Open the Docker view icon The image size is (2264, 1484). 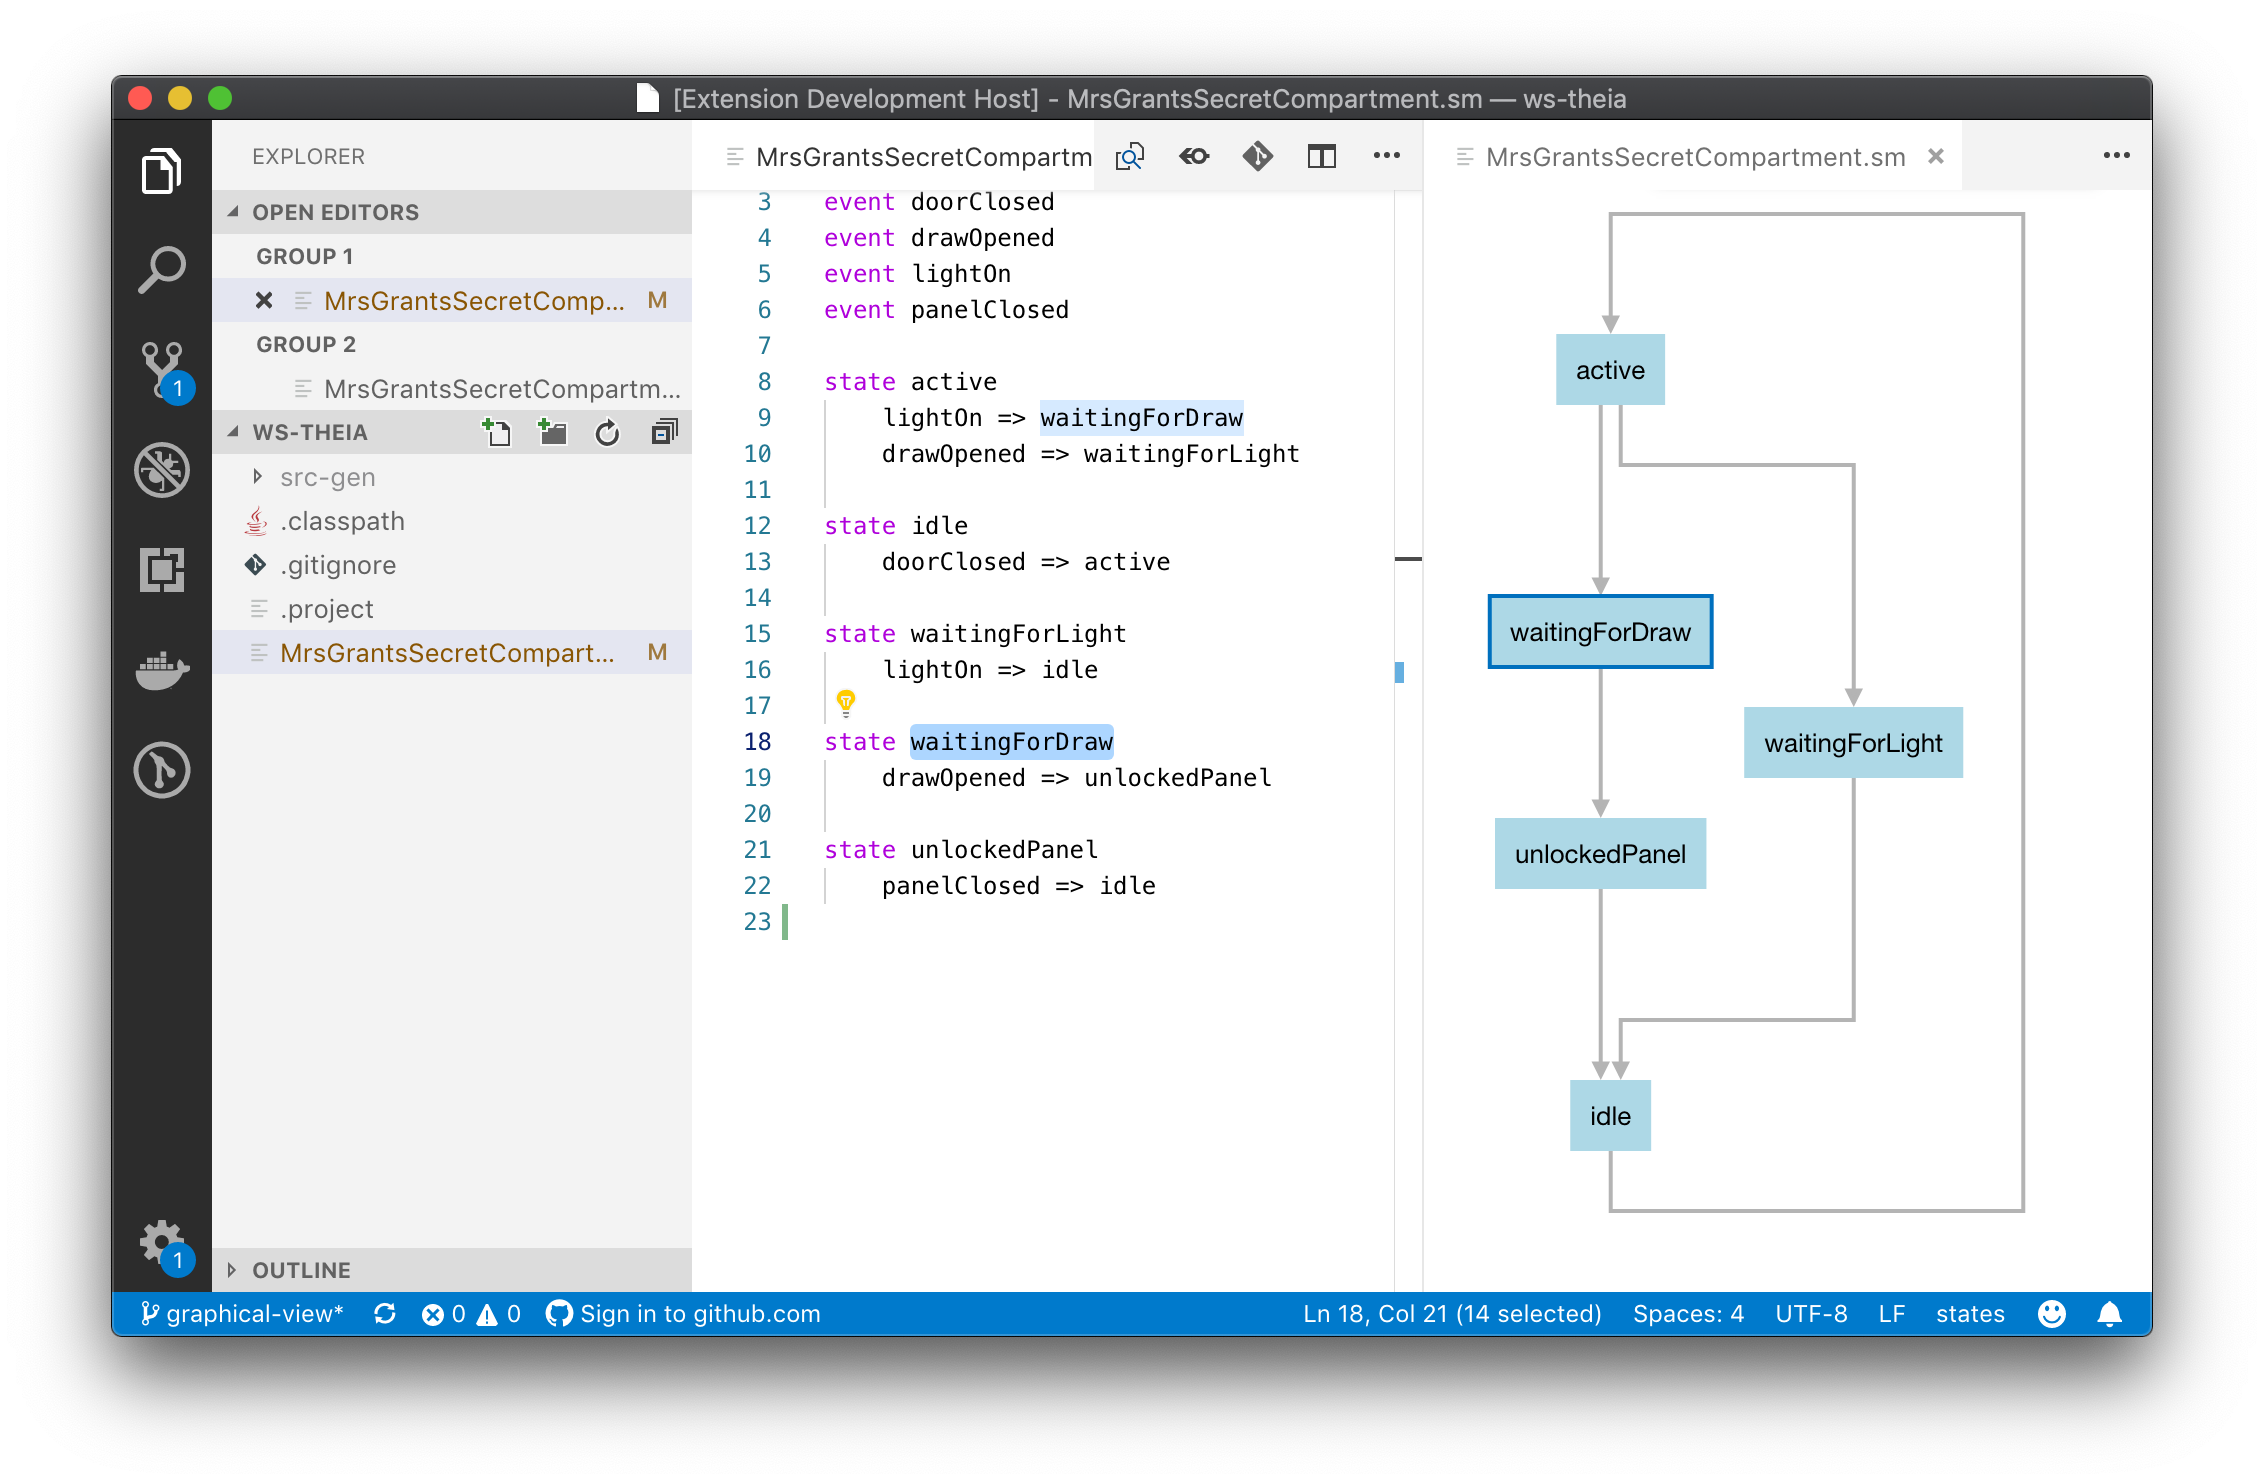(162, 669)
